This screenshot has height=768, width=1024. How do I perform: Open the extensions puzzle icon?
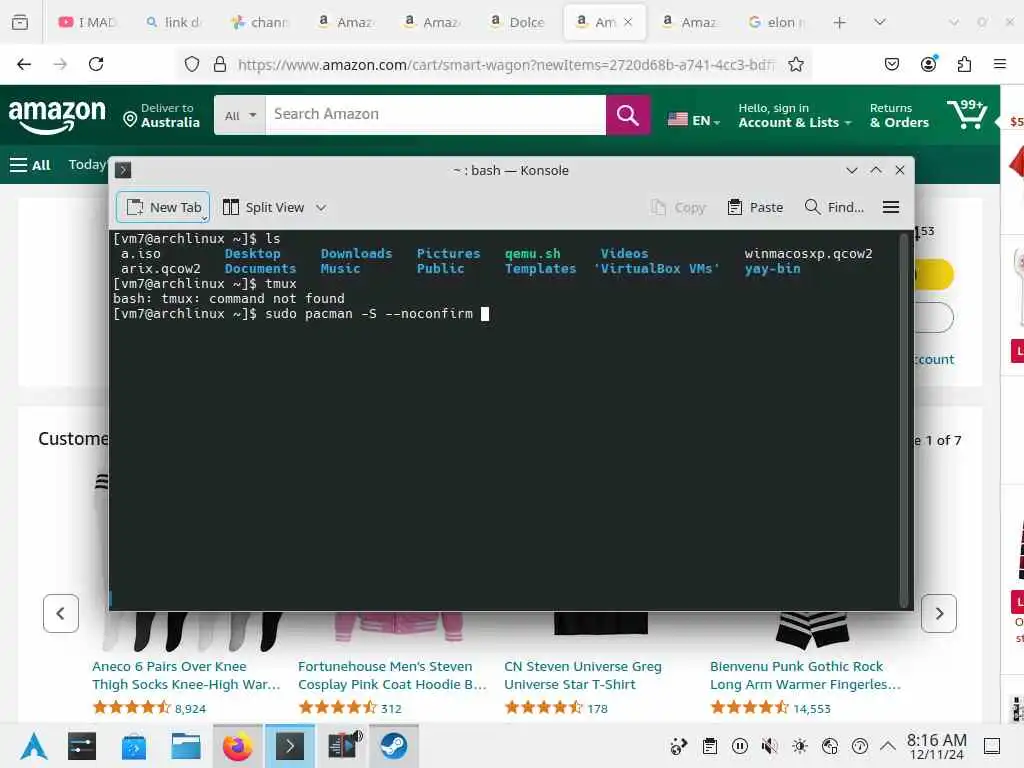coord(964,64)
